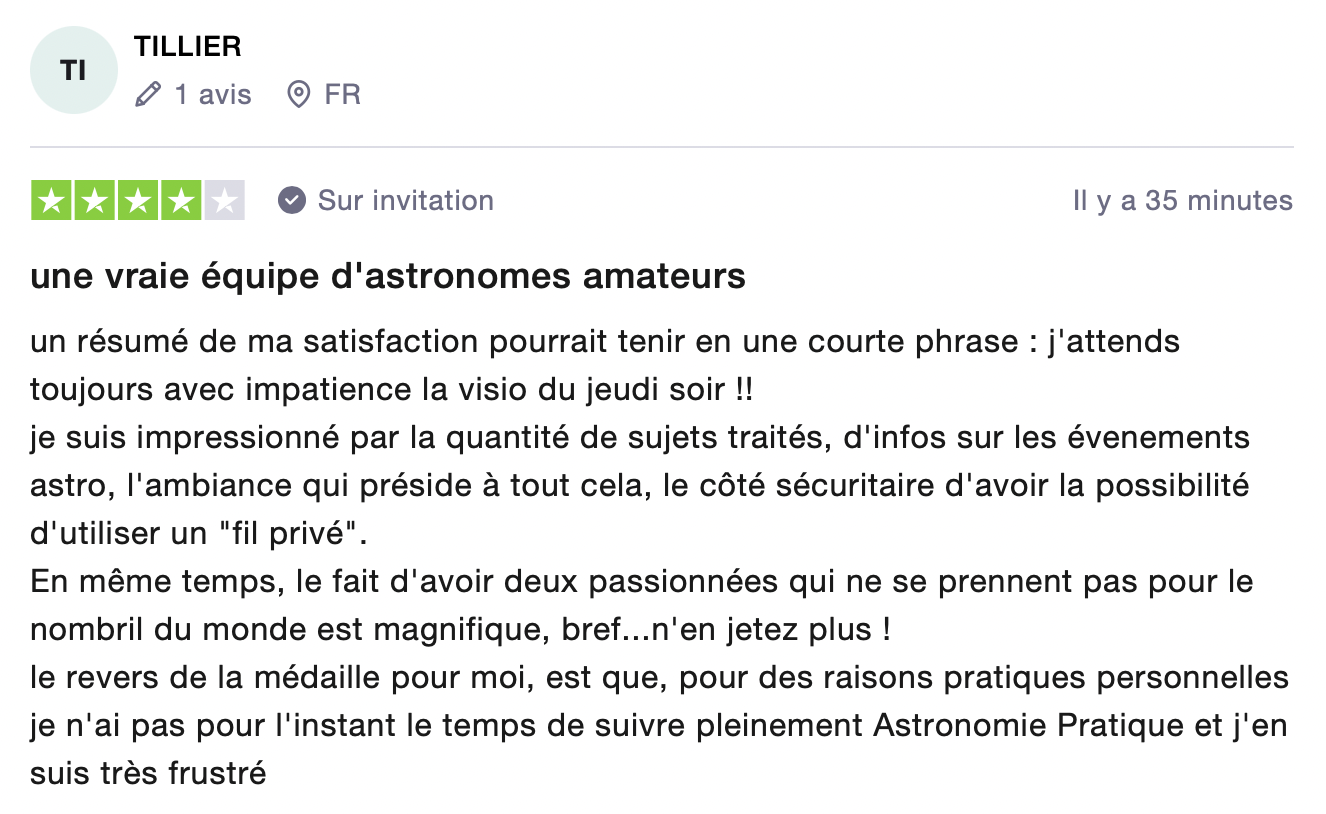Click the first green rating star
Viewport: 1326px width, 814px height.
point(52,201)
